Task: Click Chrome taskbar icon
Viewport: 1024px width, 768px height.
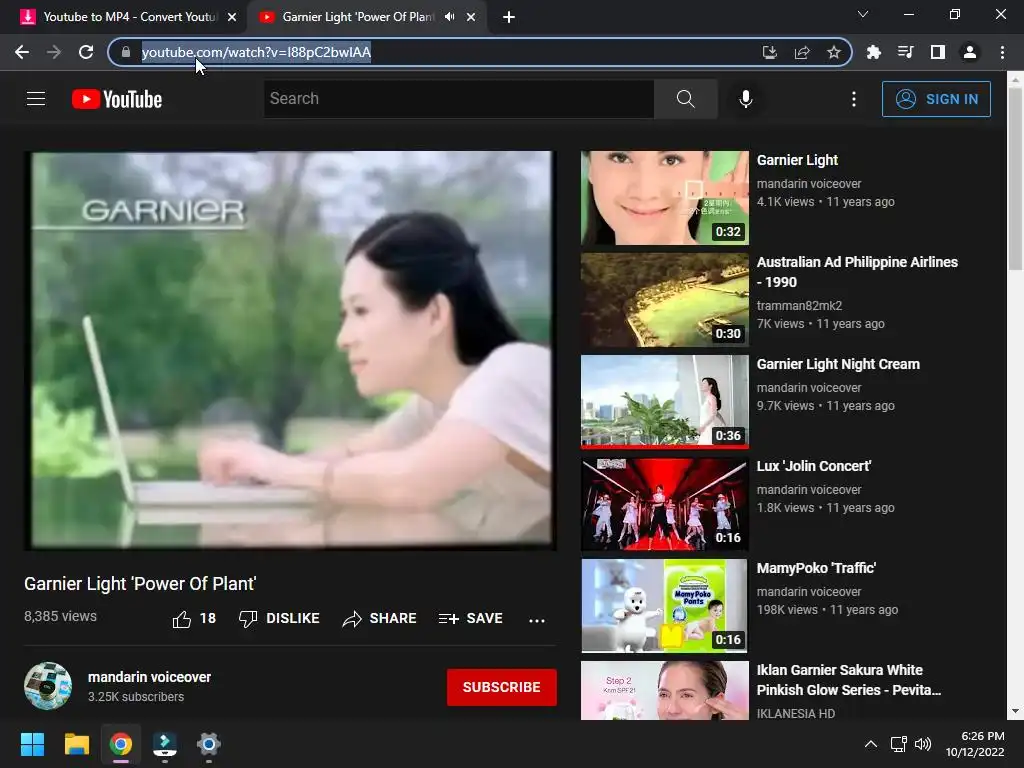Action: [x=121, y=744]
